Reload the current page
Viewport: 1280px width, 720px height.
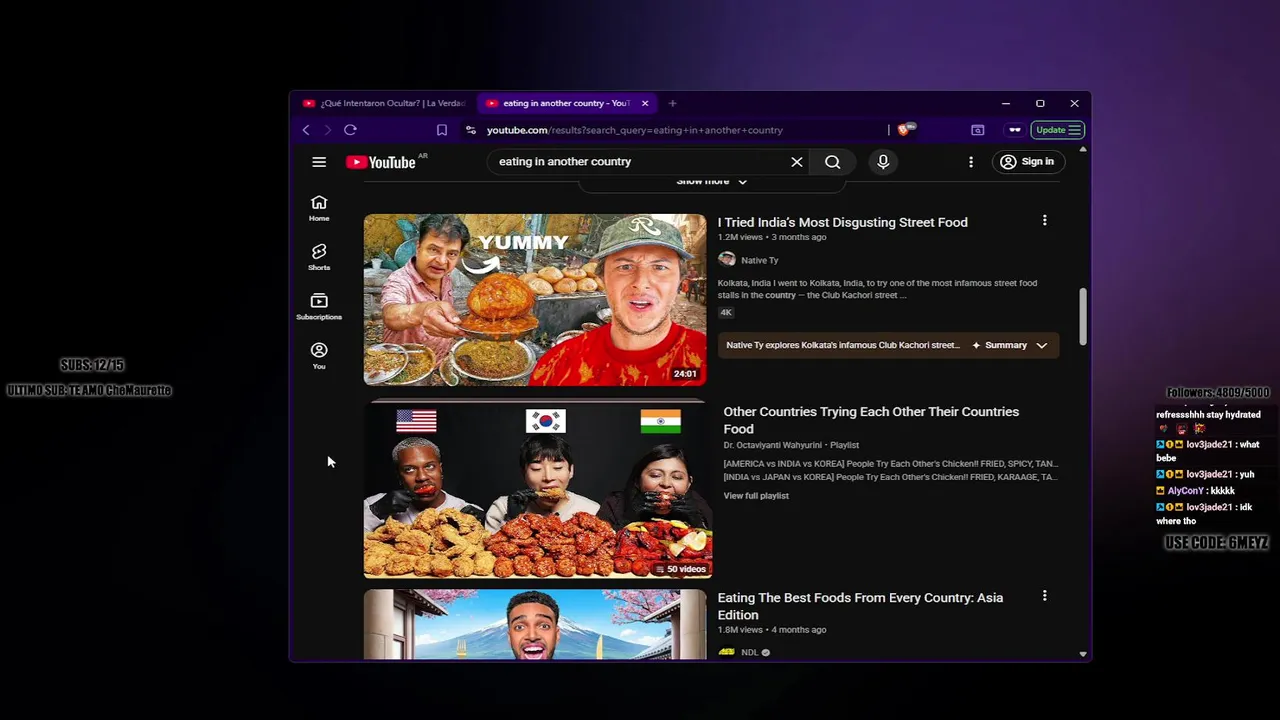coord(350,130)
